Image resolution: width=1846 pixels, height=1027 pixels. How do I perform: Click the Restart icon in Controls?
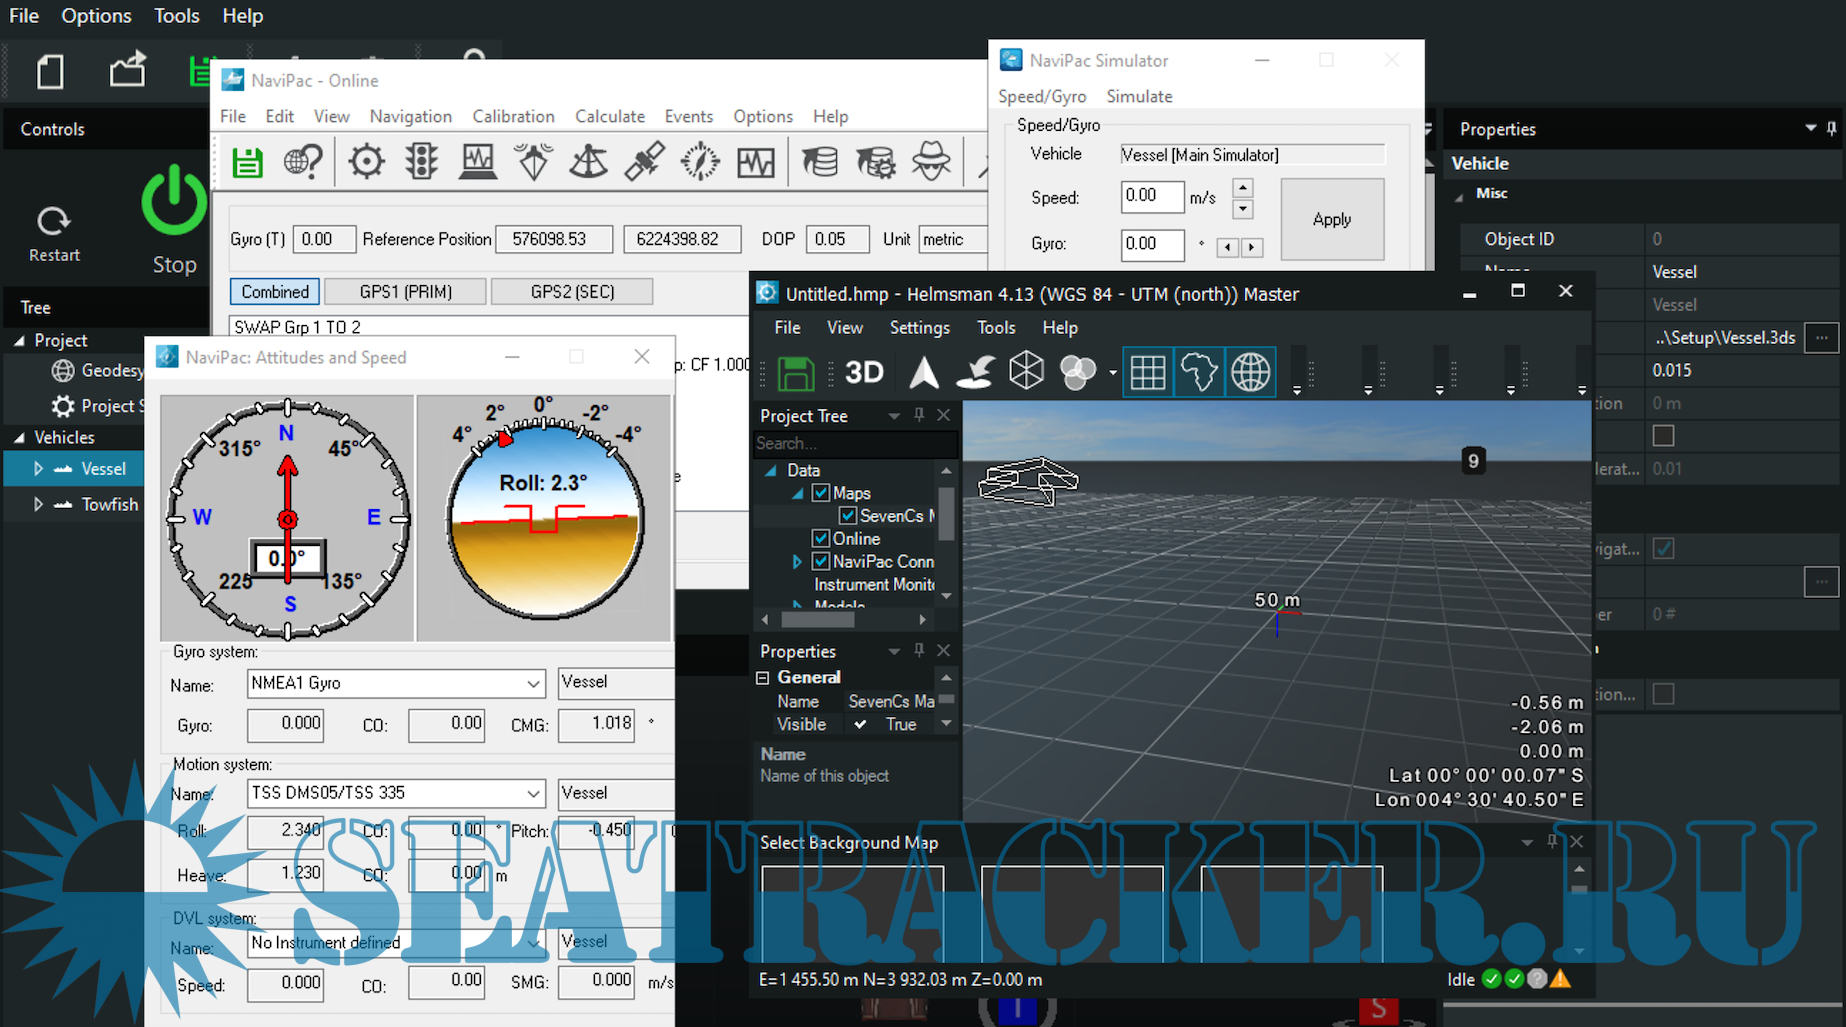(x=54, y=221)
